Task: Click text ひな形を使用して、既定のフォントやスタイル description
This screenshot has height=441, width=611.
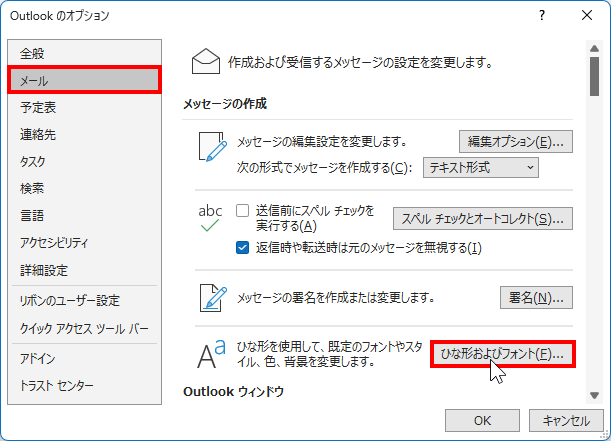Action: [x=329, y=354]
